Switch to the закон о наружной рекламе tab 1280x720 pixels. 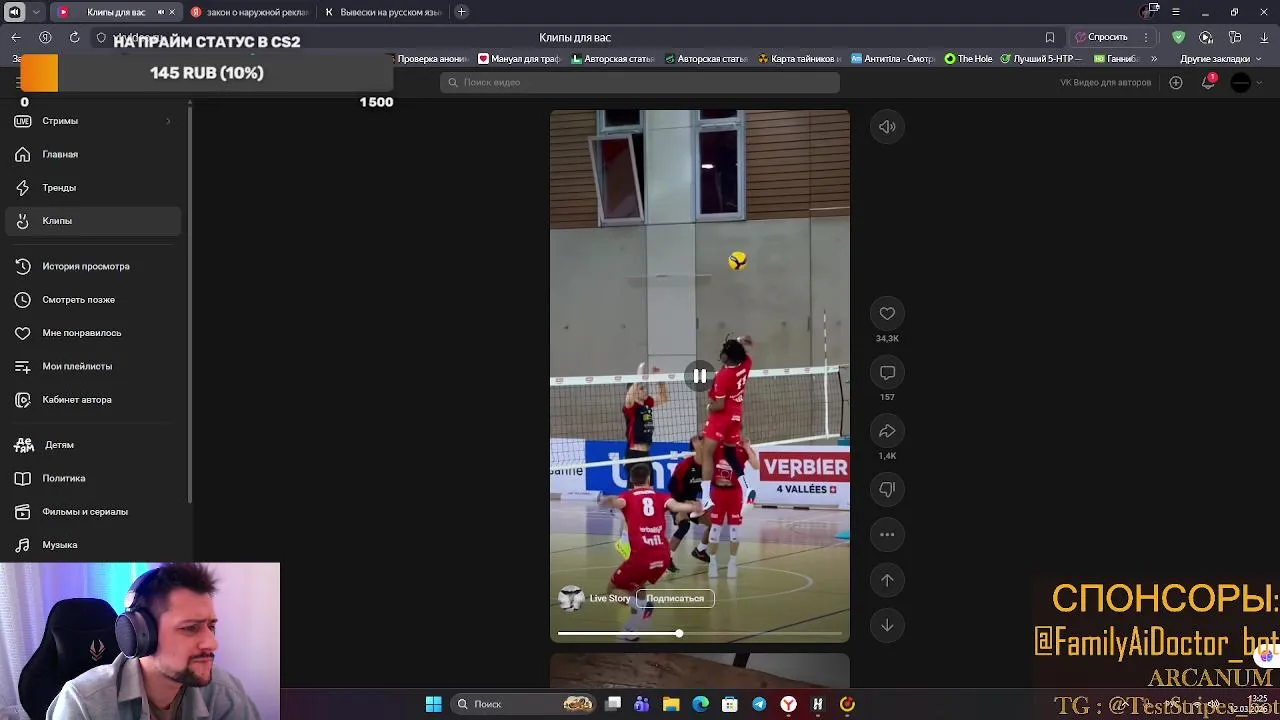(x=250, y=12)
